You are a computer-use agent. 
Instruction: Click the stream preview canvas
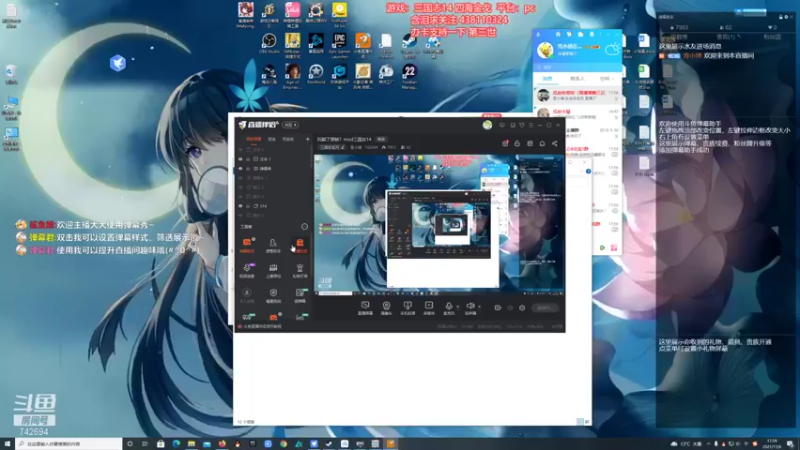pyautogui.click(x=439, y=224)
